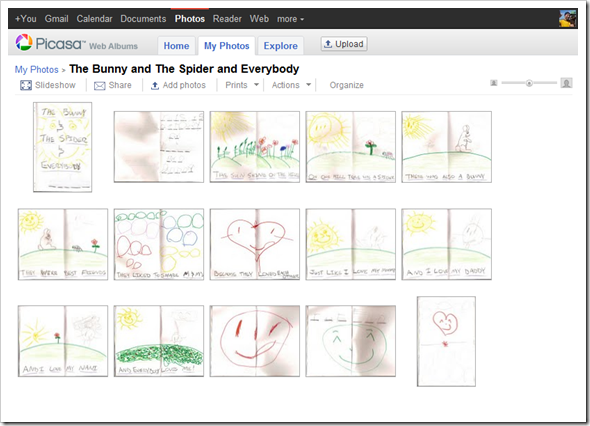Open the 'And everybody loves me' thumbnail
Image resolution: width=590 pixels, height=426 pixels.
159,341
